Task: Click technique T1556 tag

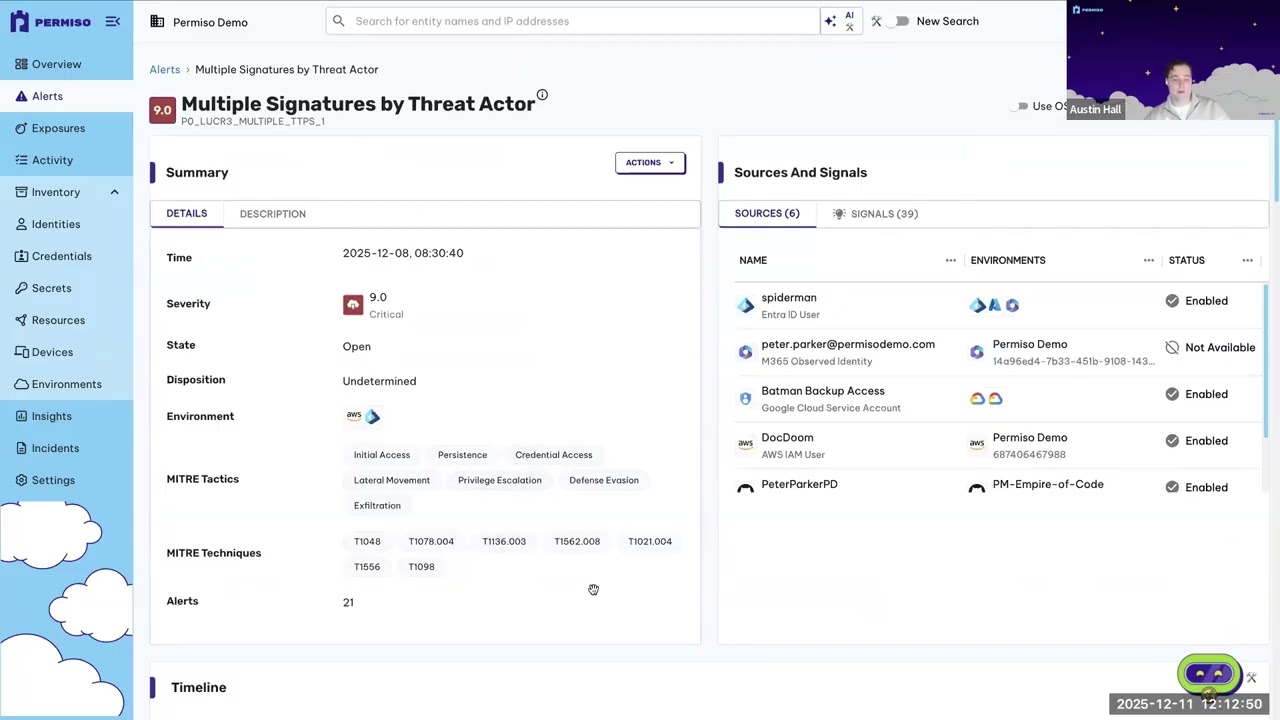Action: (x=367, y=567)
